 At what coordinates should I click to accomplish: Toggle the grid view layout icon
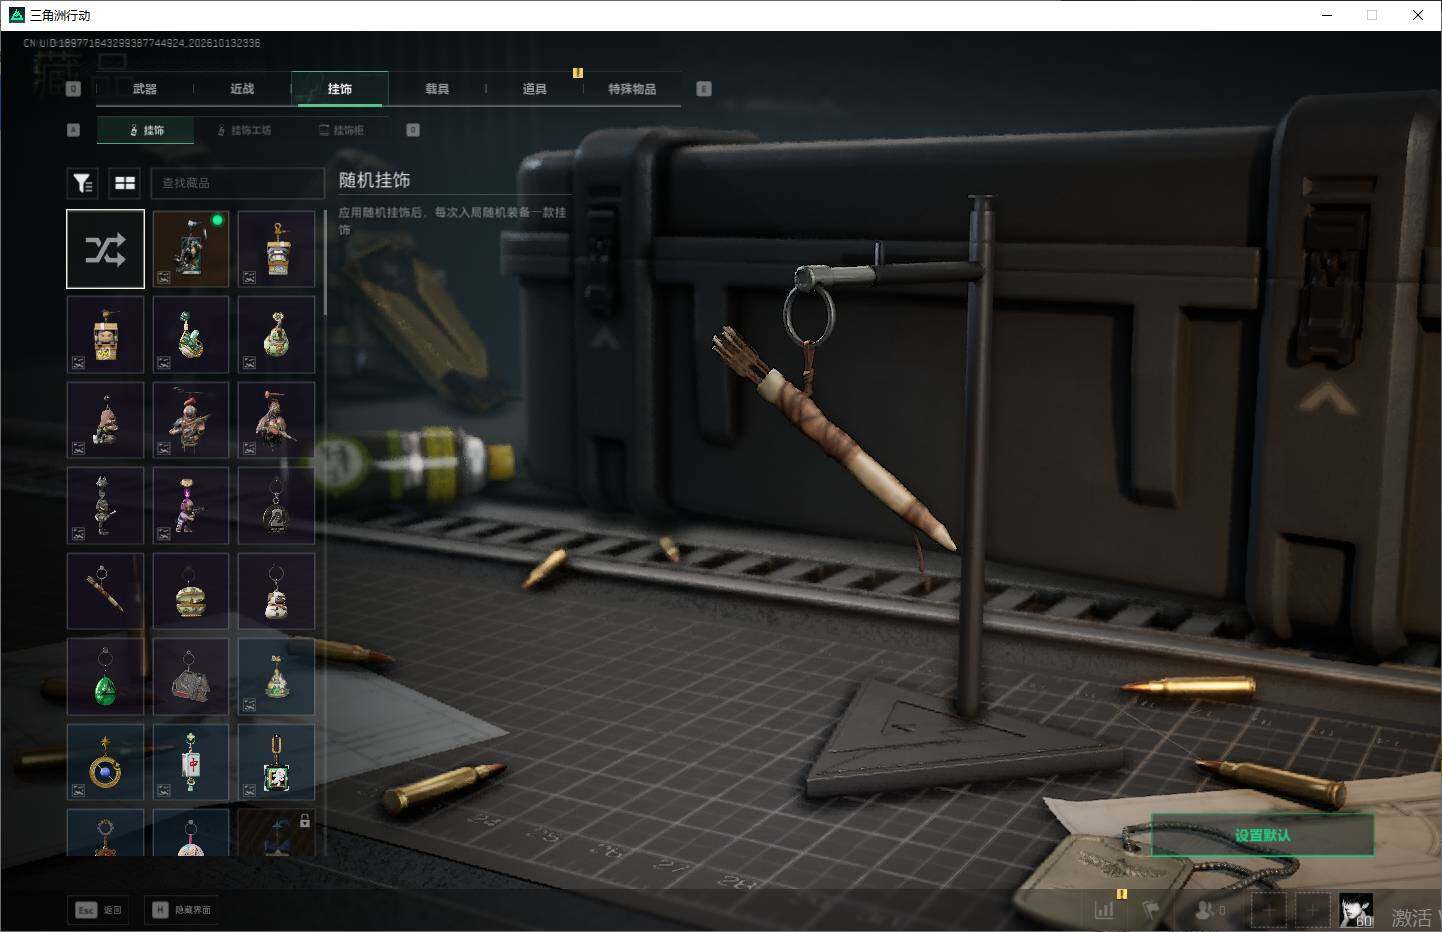pos(125,183)
